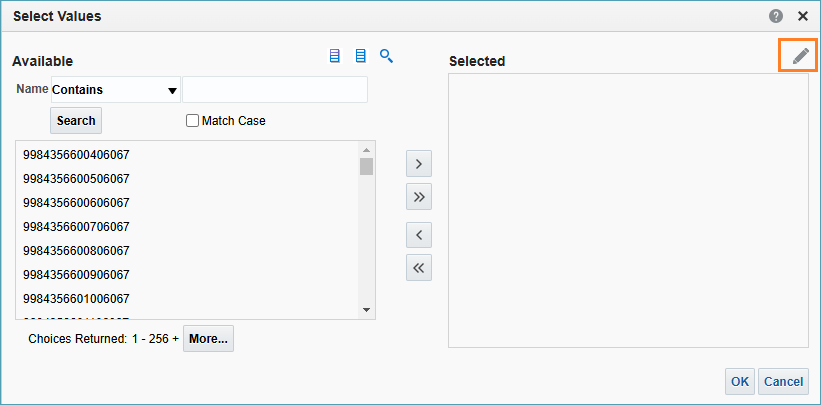Viewport: 821px width, 405px height.
Task: Open the Name Contains operator dropdown
Action: tap(116, 90)
